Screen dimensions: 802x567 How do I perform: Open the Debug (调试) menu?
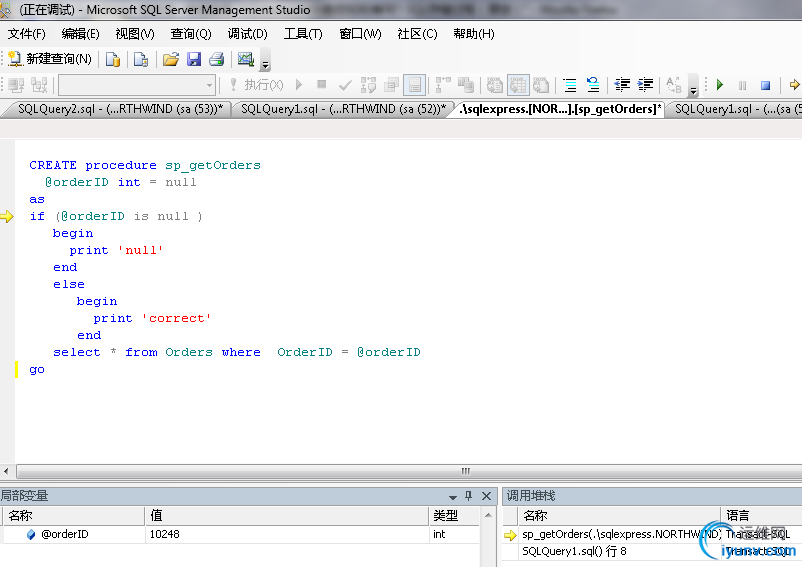coord(248,34)
